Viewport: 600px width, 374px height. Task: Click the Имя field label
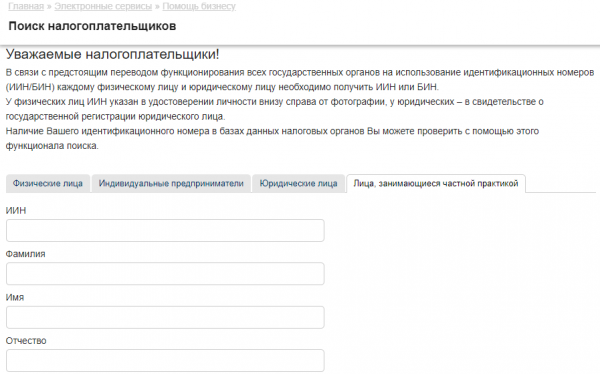pos(15,297)
